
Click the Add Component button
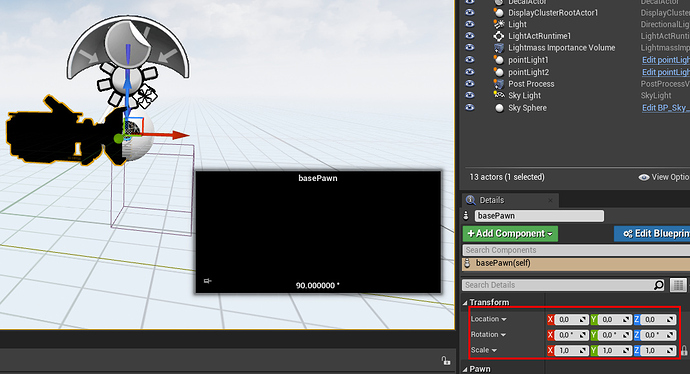pyautogui.click(x=510, y=234)
